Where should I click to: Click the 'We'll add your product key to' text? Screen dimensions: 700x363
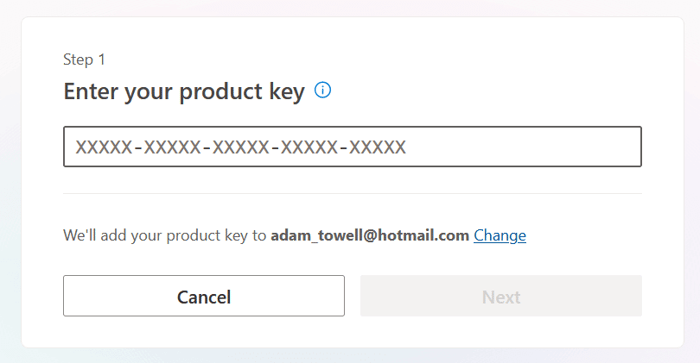[x=165, y=235]
